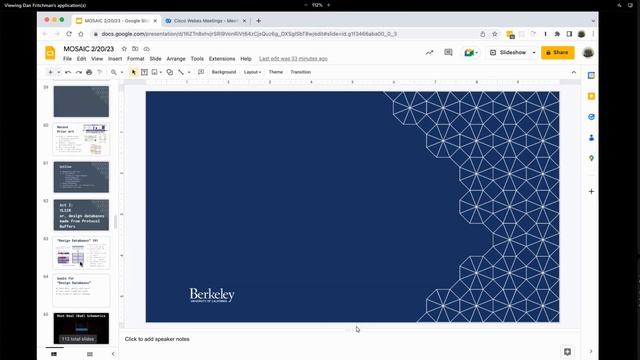This screenshot has width=640, height=360.
Task: Redo the last action
Action: 78,72
